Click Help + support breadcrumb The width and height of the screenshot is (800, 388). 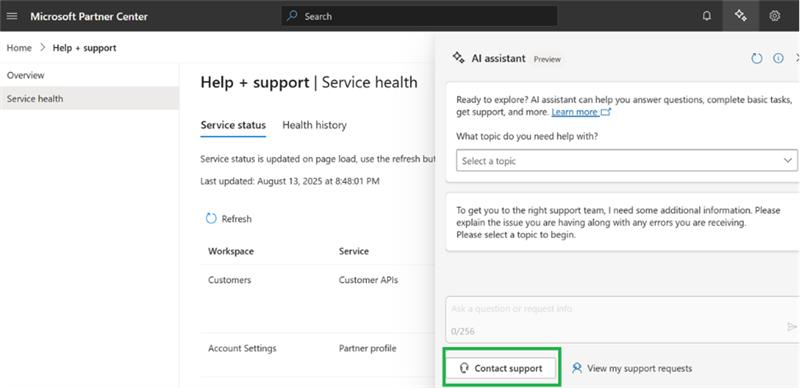84,47
